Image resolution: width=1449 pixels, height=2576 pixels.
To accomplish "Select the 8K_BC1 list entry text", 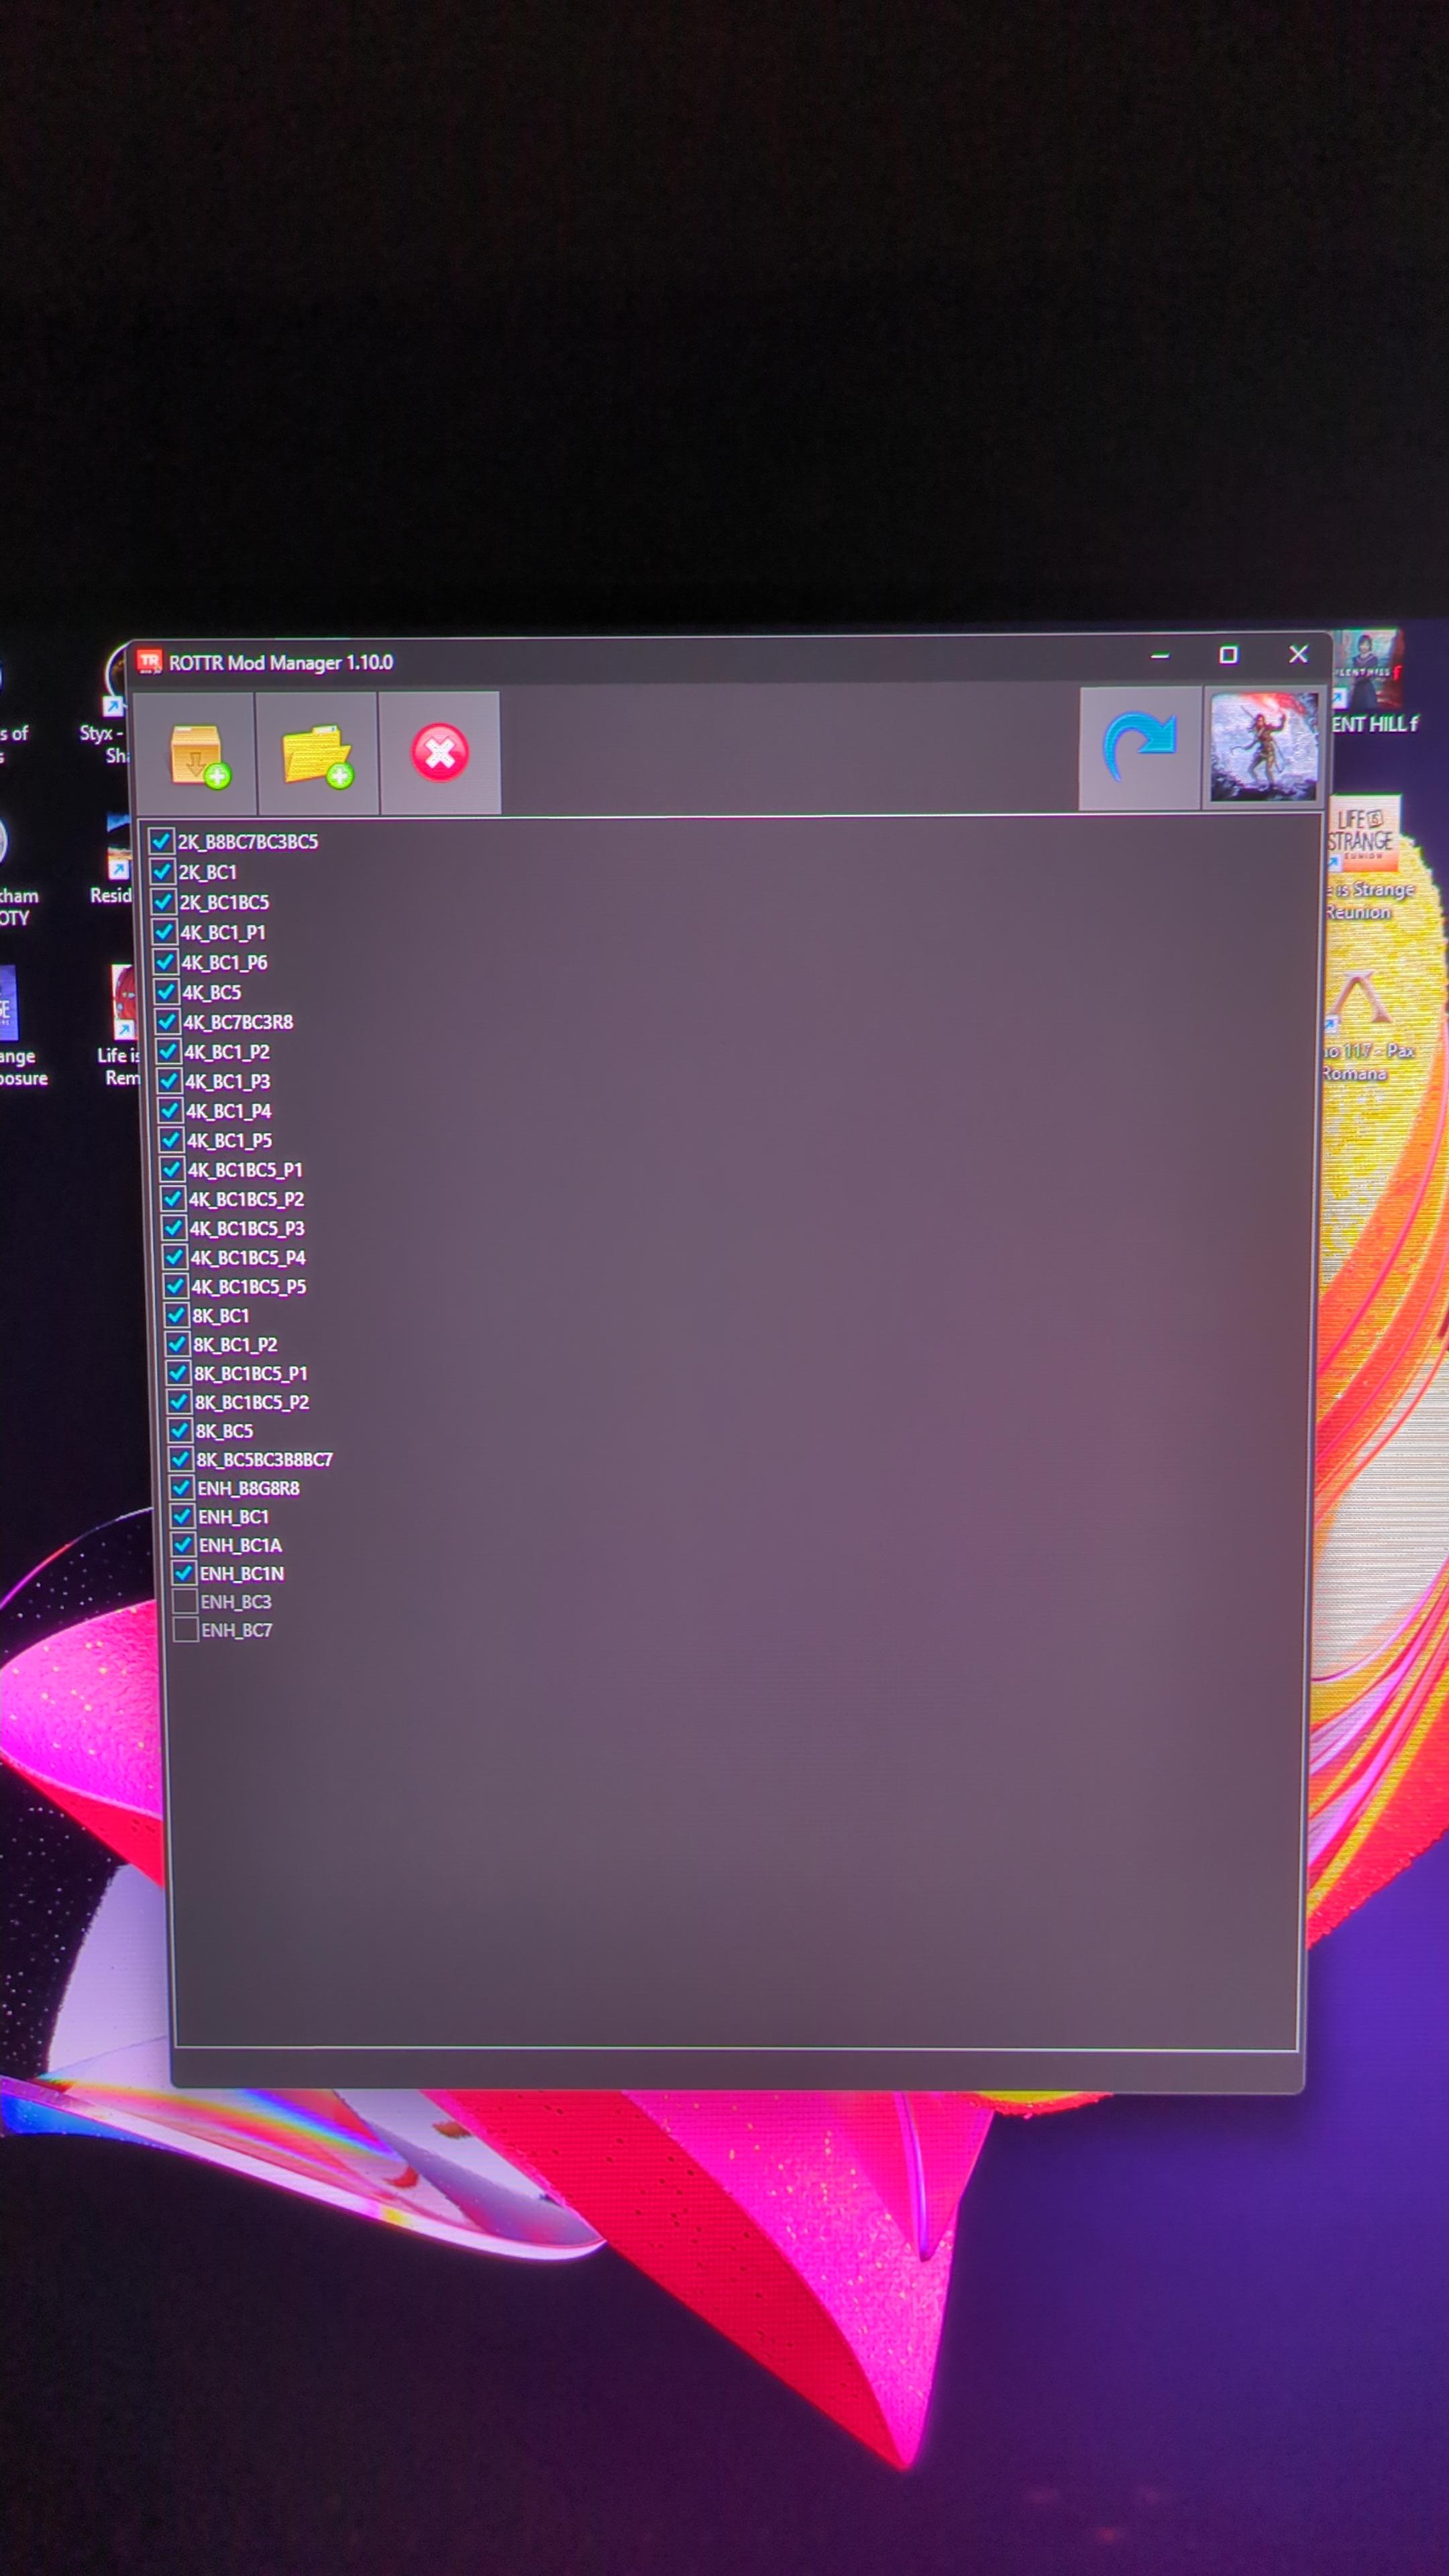I will 221,1315.
